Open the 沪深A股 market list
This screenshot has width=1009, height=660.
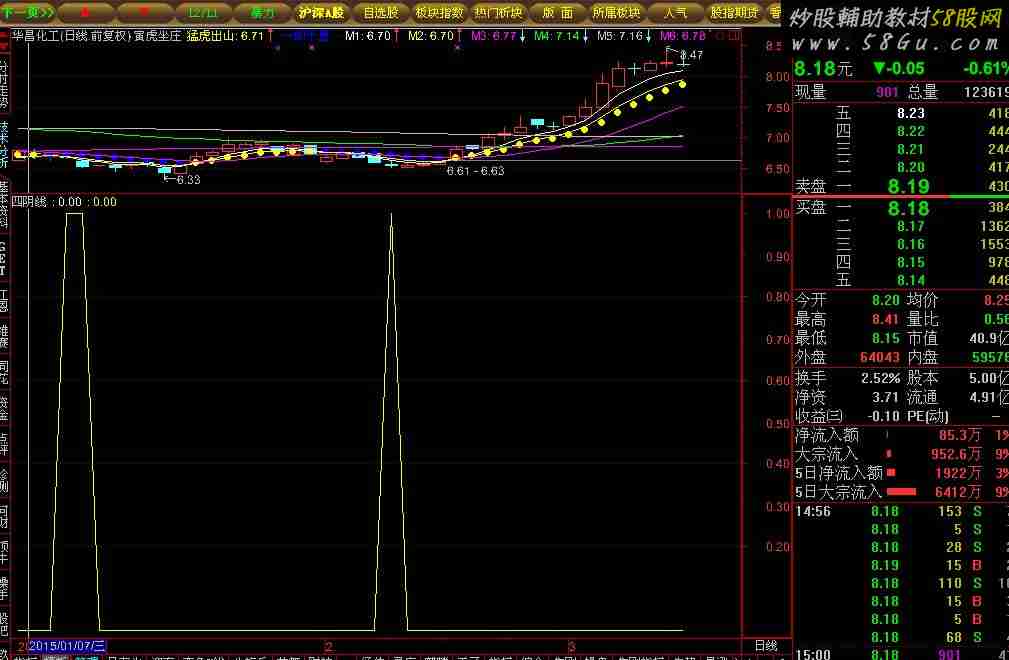tap(320, 13)
